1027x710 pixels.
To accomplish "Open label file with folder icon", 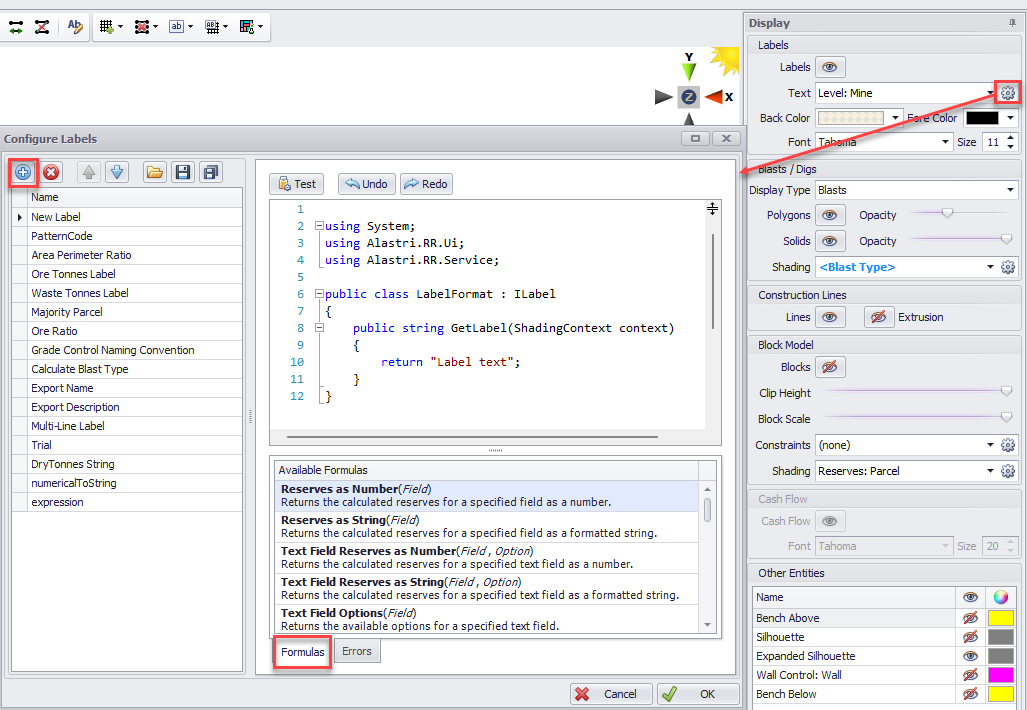I will pos(154,172).
